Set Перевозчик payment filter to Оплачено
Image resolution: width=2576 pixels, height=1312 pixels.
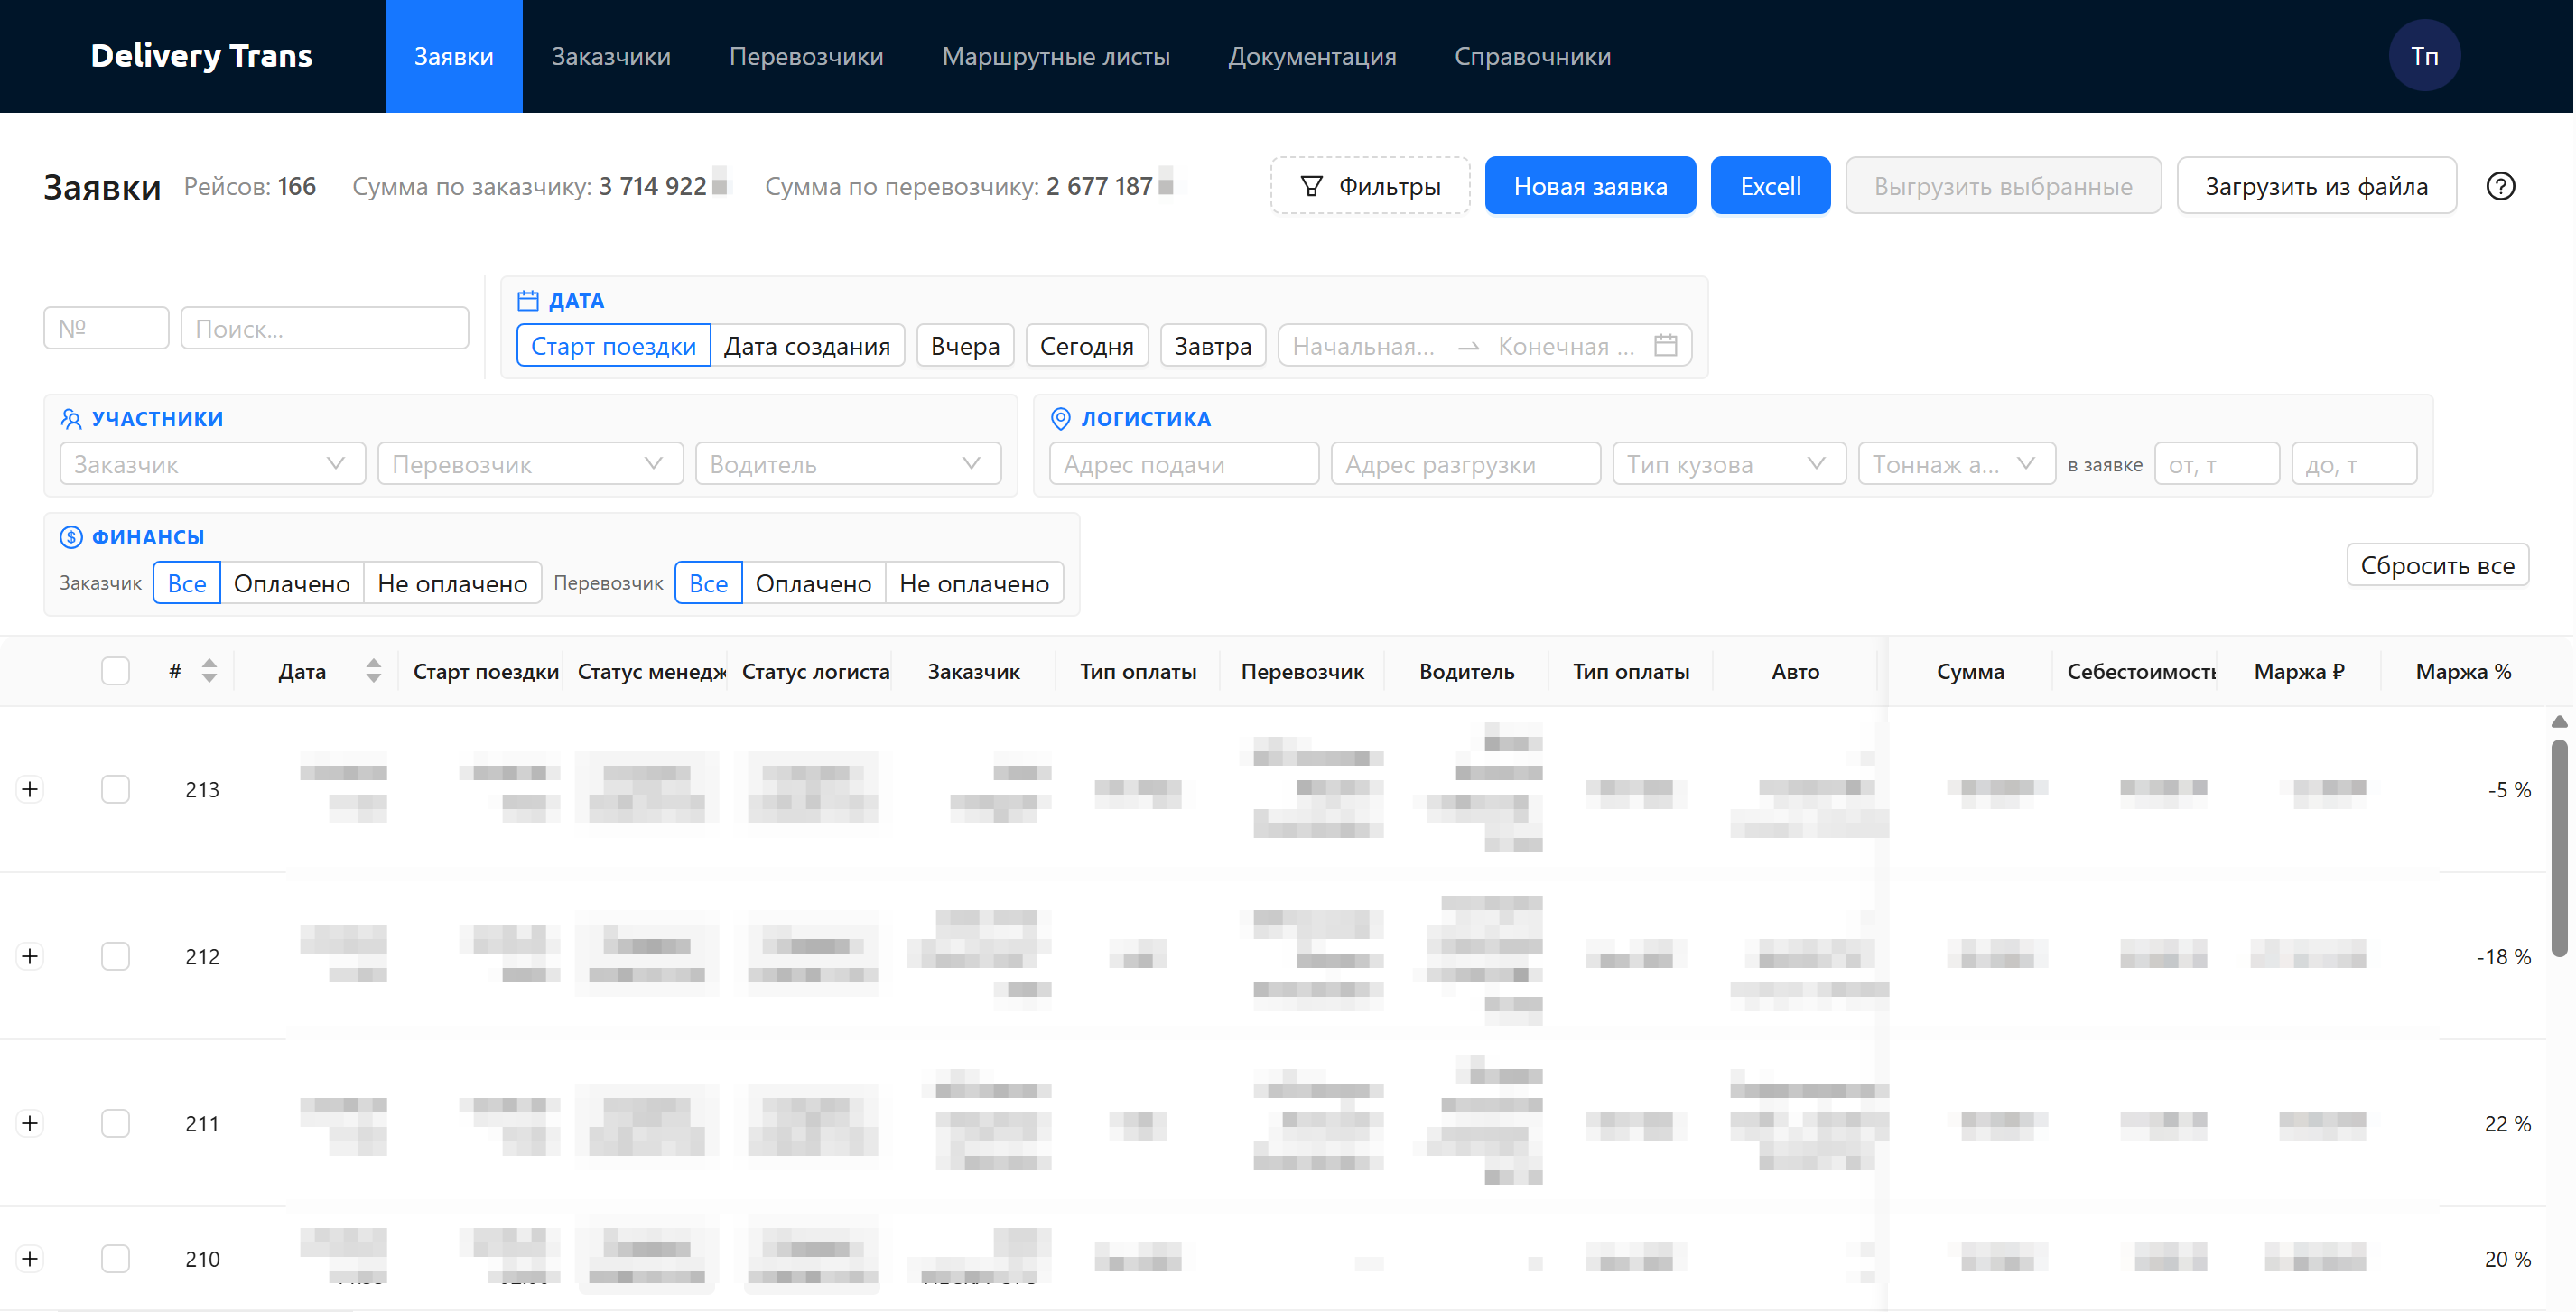813,583
